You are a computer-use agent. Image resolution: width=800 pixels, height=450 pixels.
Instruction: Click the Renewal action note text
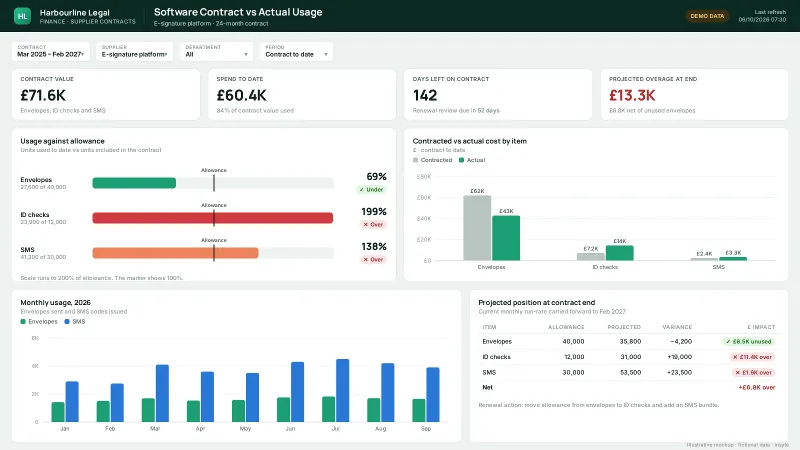pyautogui.click(x=599, y=405)
